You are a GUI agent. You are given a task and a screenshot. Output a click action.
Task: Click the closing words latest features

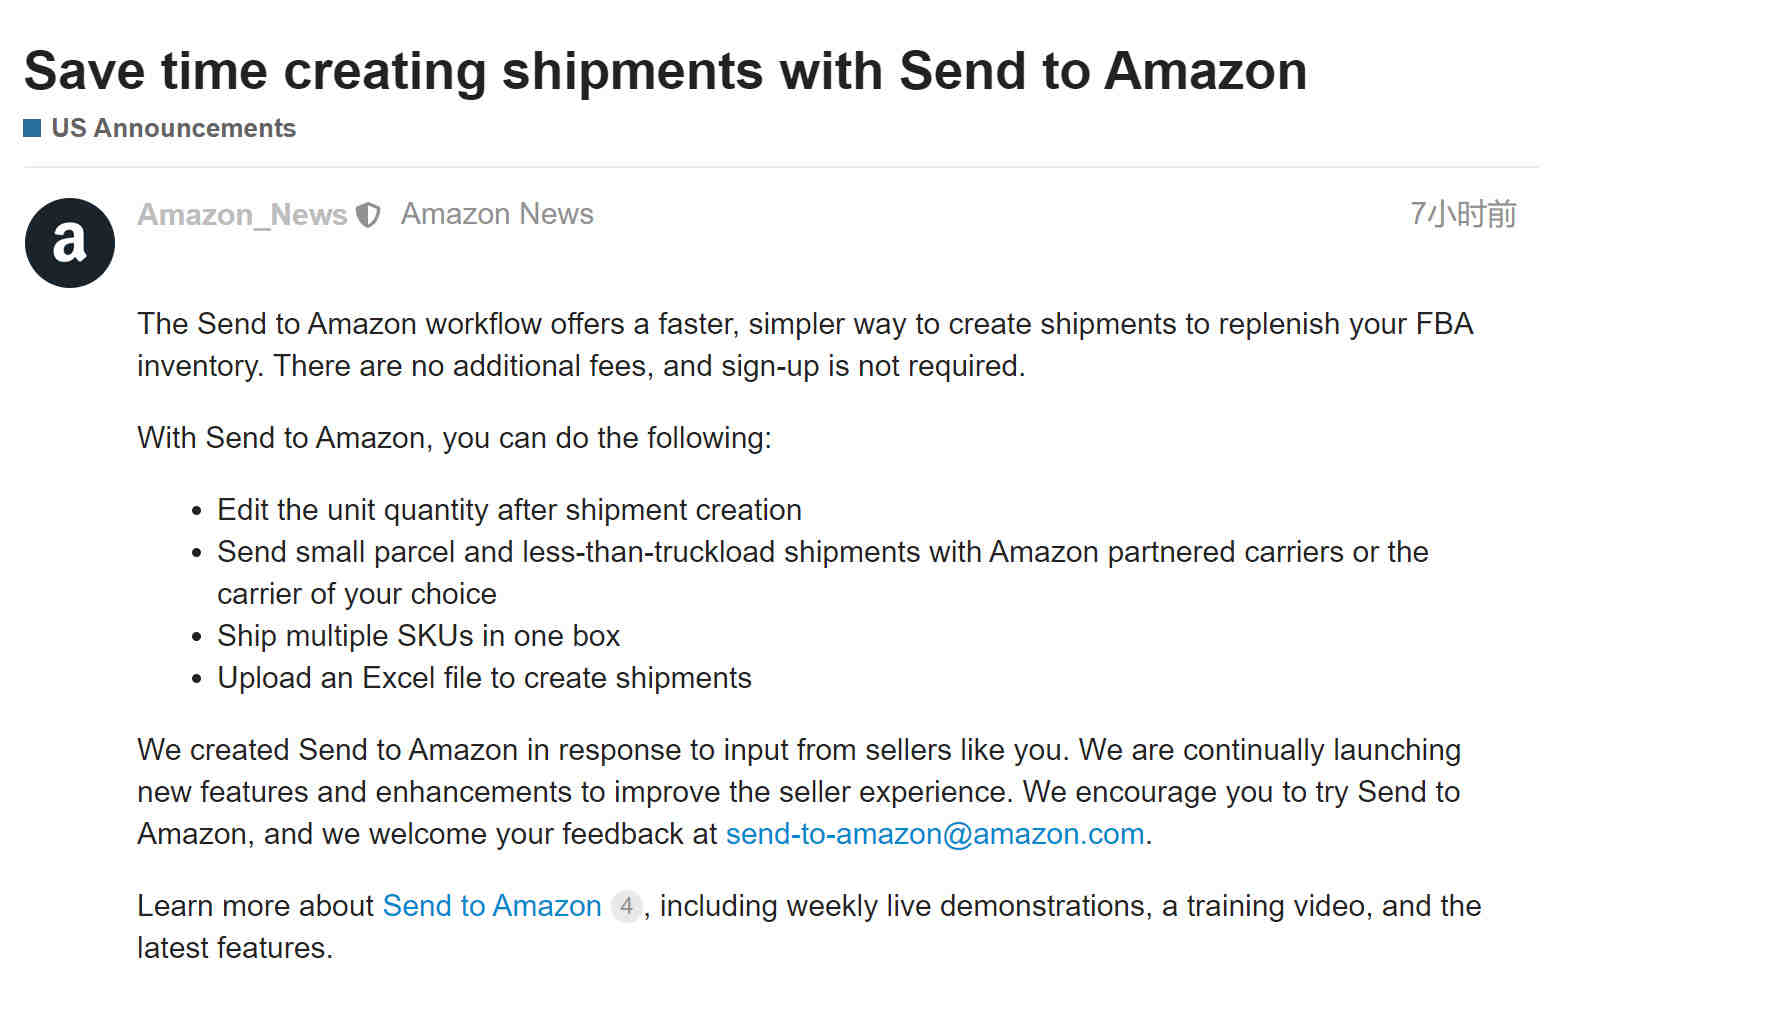point(235,948)
